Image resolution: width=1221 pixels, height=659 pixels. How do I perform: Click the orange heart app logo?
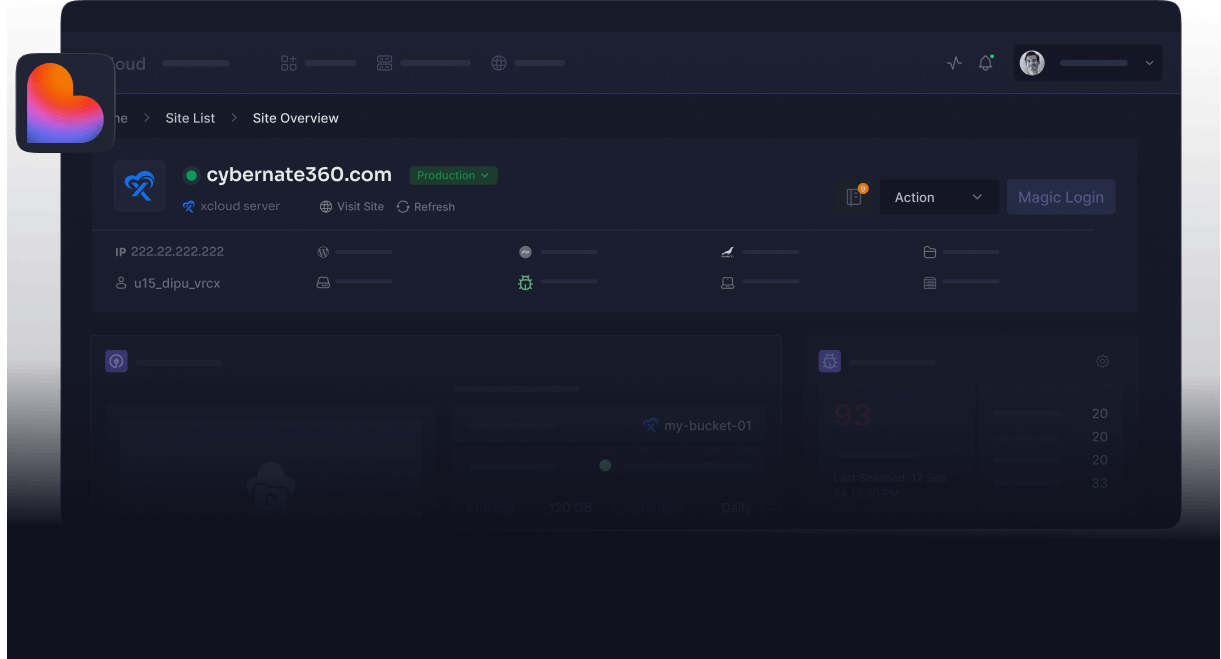65,103
